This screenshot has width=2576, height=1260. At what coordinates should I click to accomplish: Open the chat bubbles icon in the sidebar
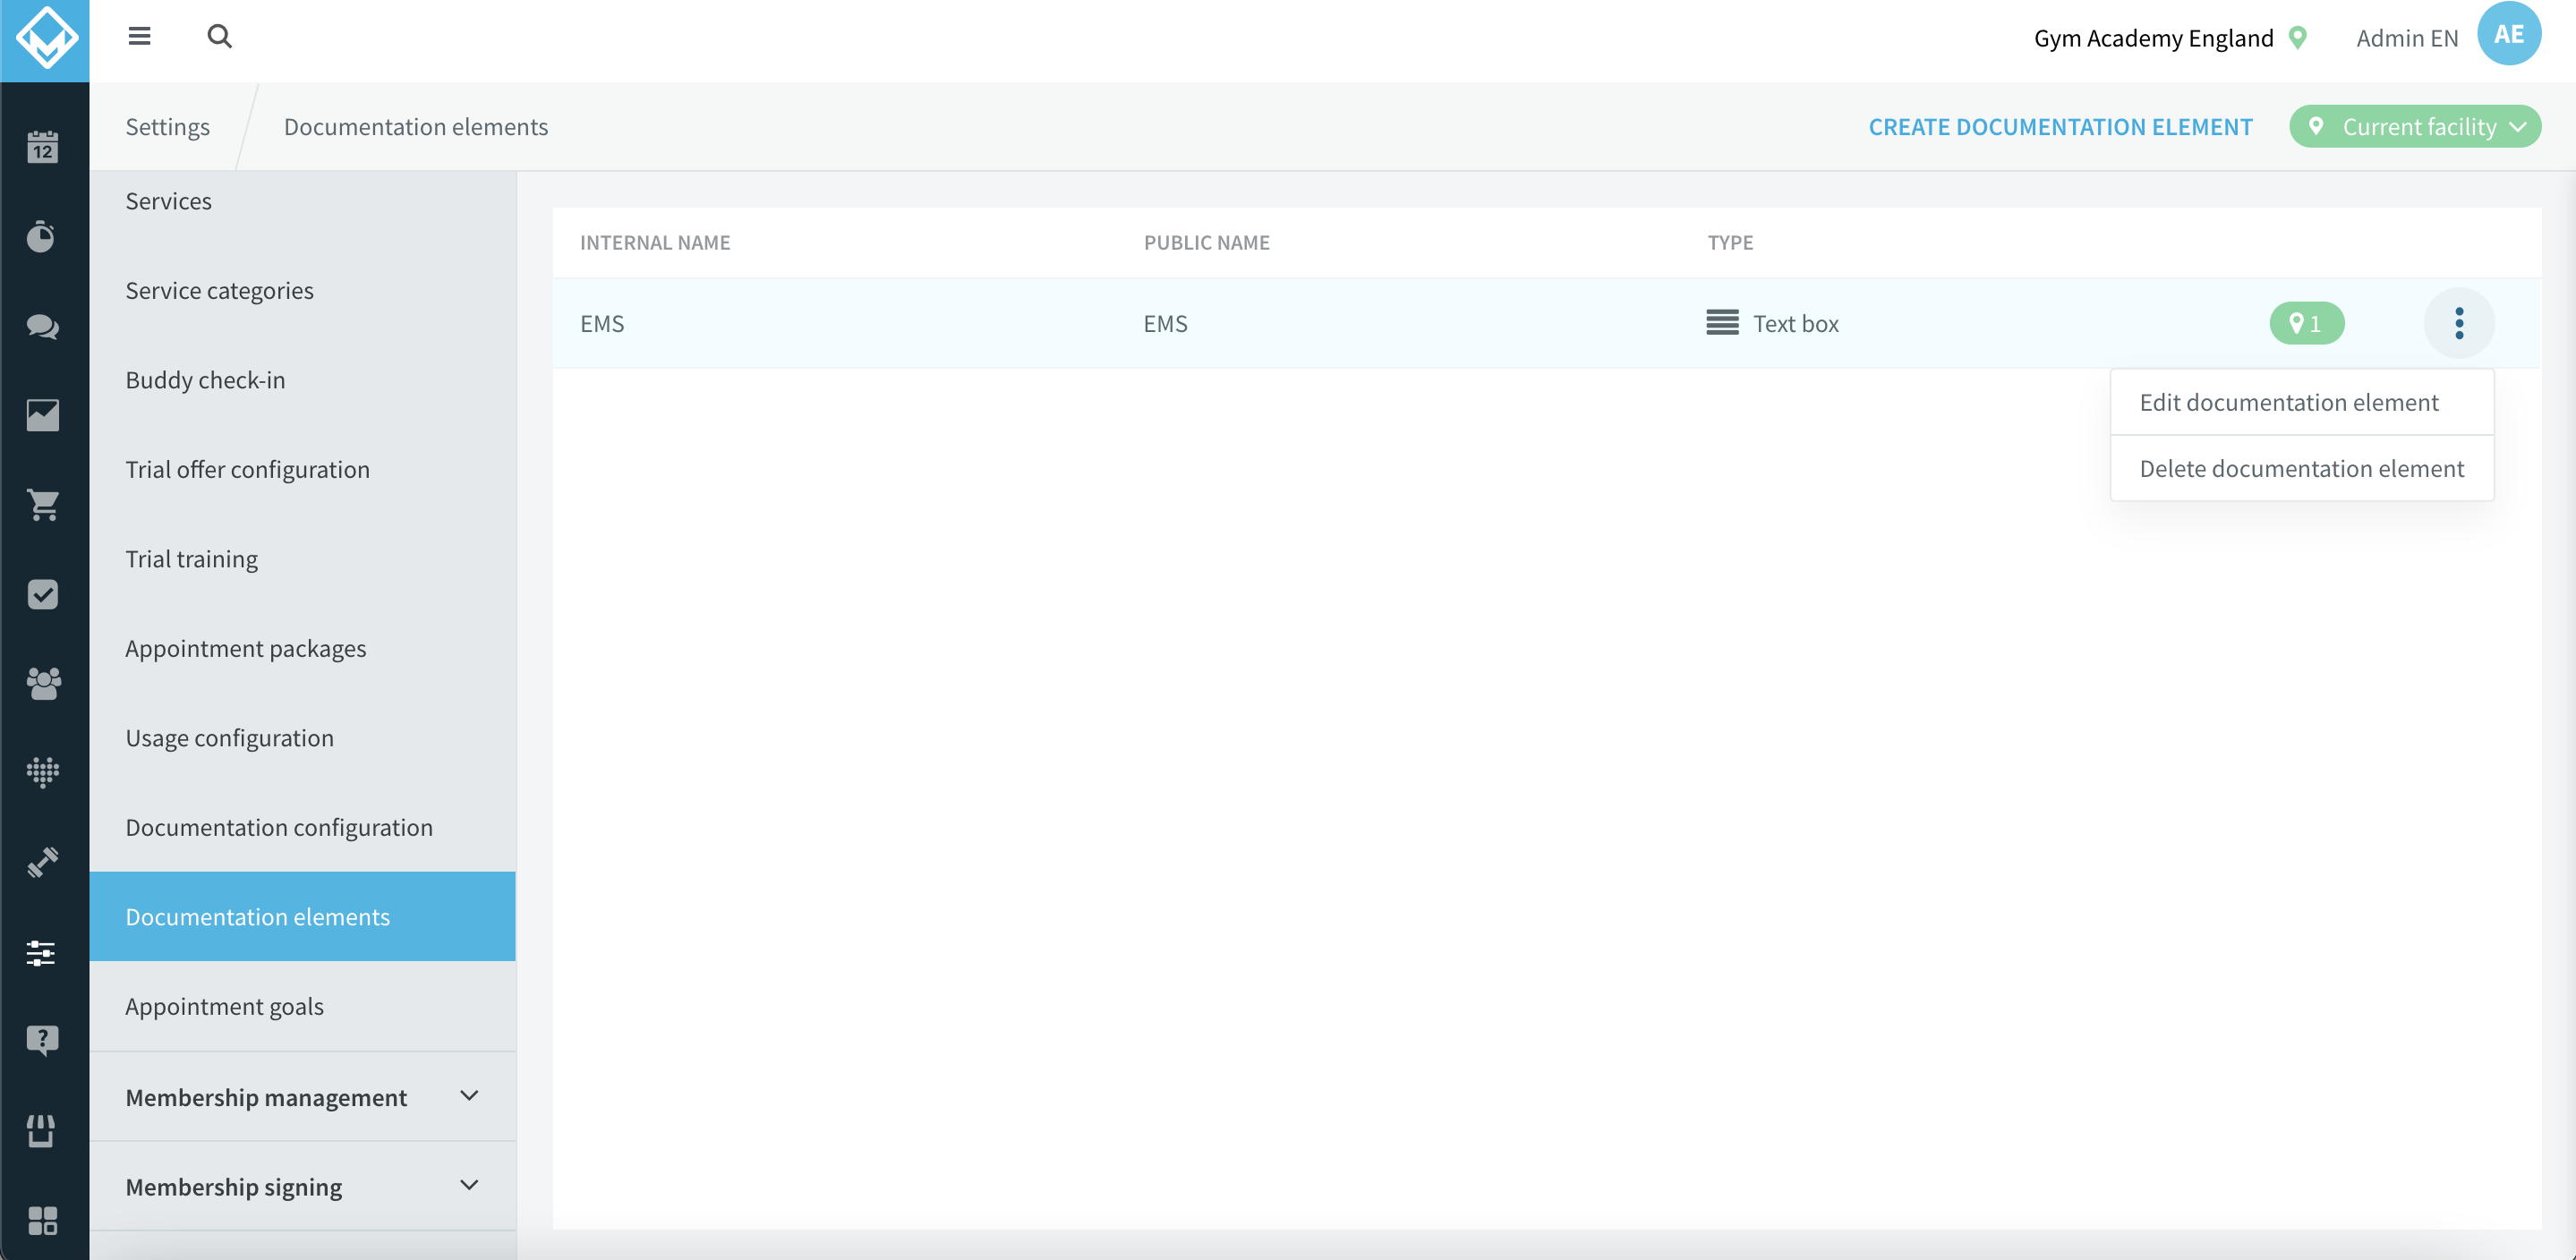[42, 326]
